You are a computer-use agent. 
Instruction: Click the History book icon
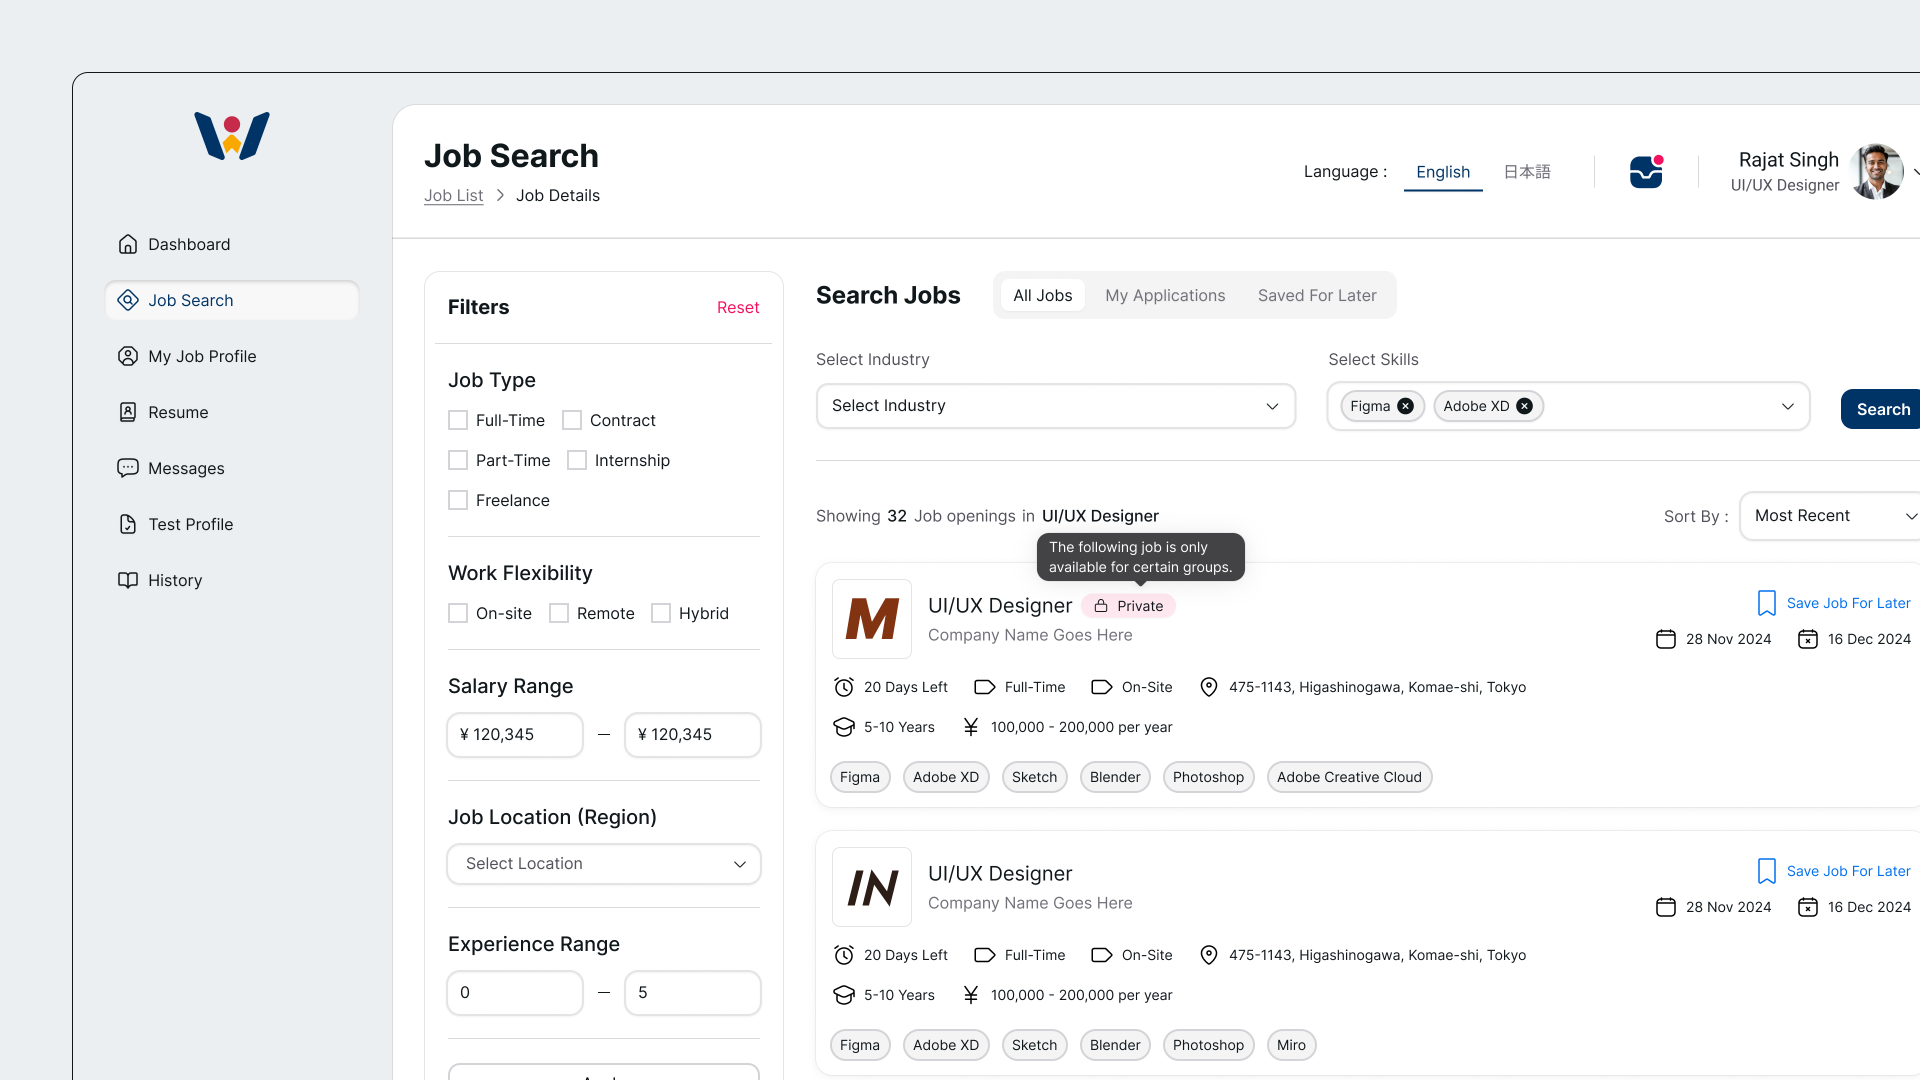[128, 580]
